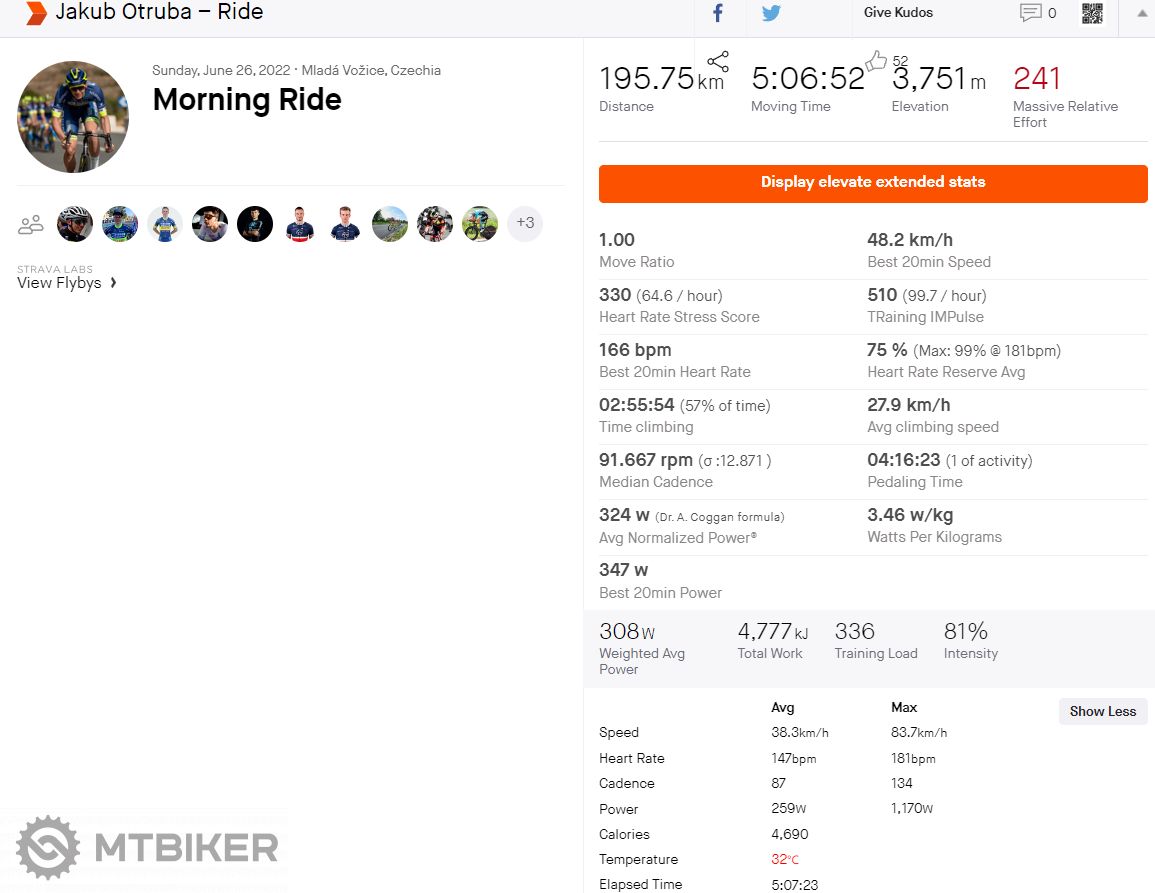Open the comments bubble icon
1155x893 pixels.
tap(1030, 13)
